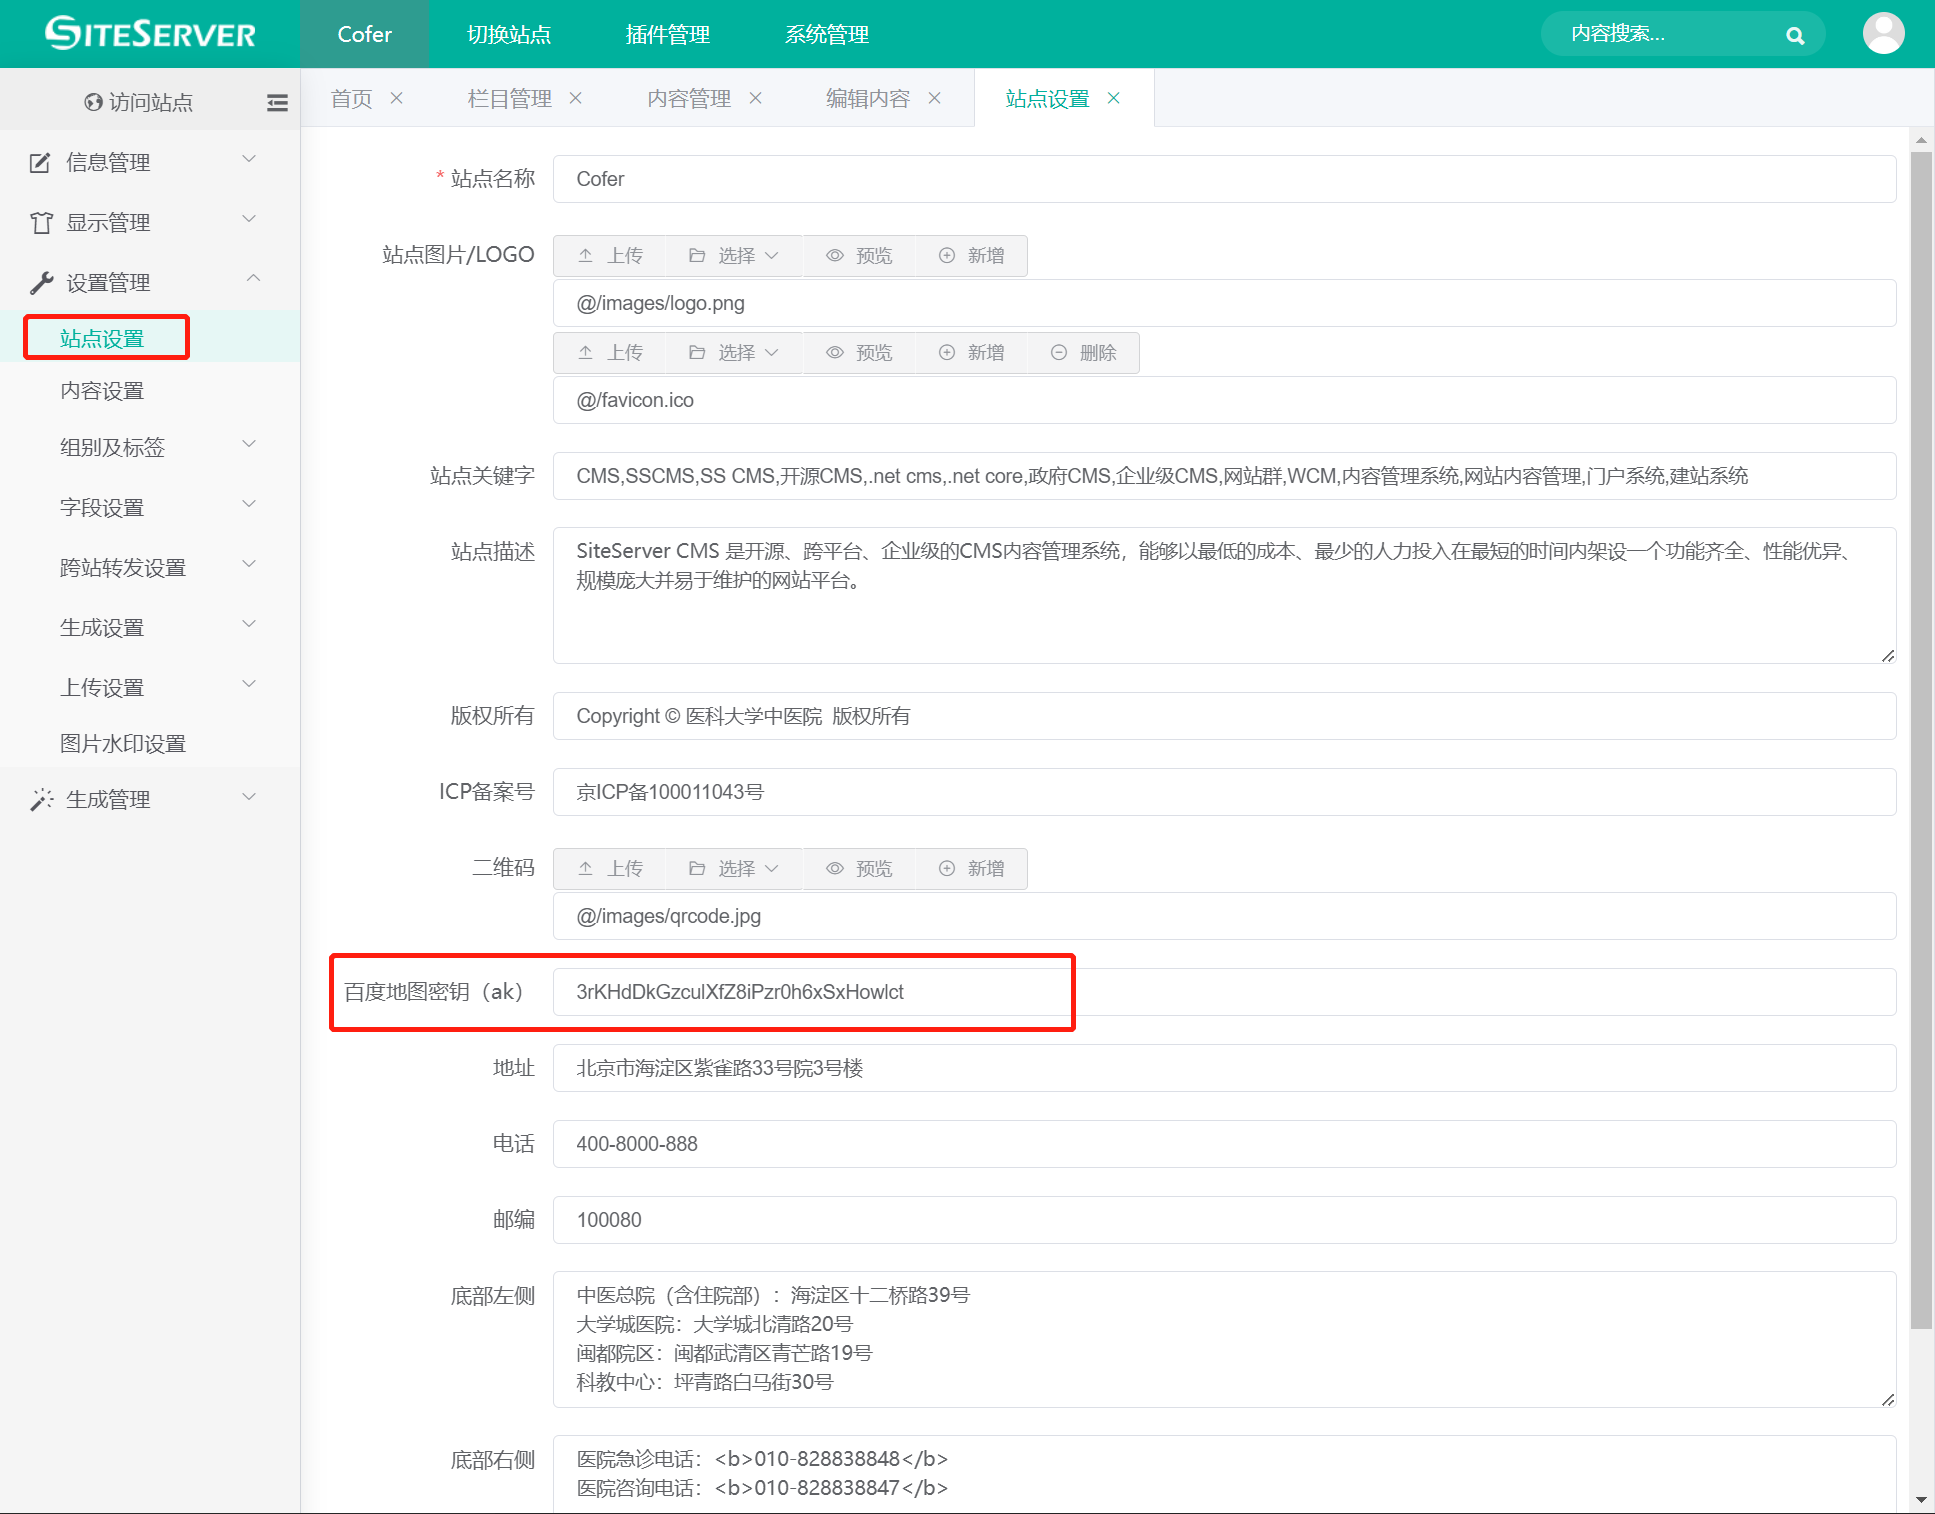Expand the 上传设置 submenu
The height and width of the screenshot is (1514, 1935).
click(x=150, y=687)
